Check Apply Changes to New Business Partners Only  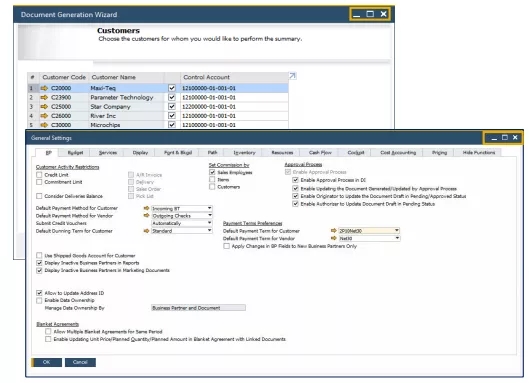[226, 246]
